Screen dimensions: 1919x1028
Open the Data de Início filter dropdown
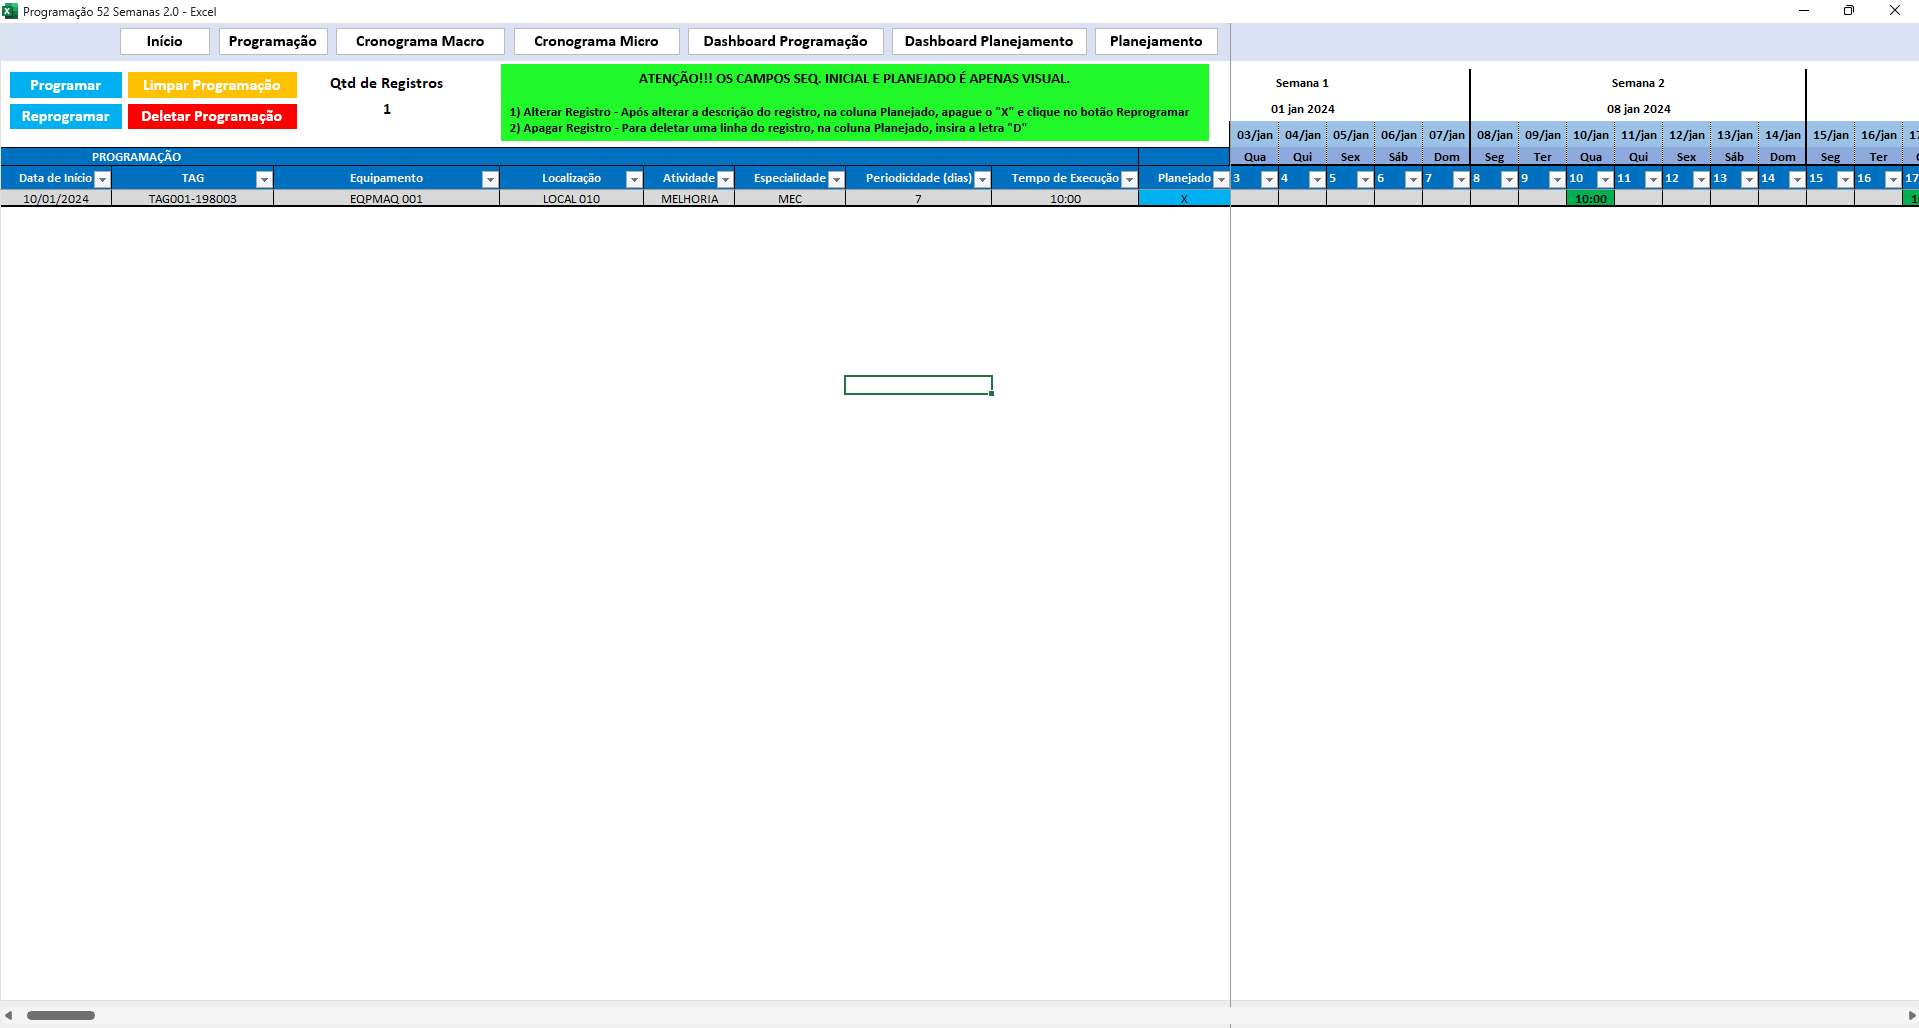tap(102, 179)
